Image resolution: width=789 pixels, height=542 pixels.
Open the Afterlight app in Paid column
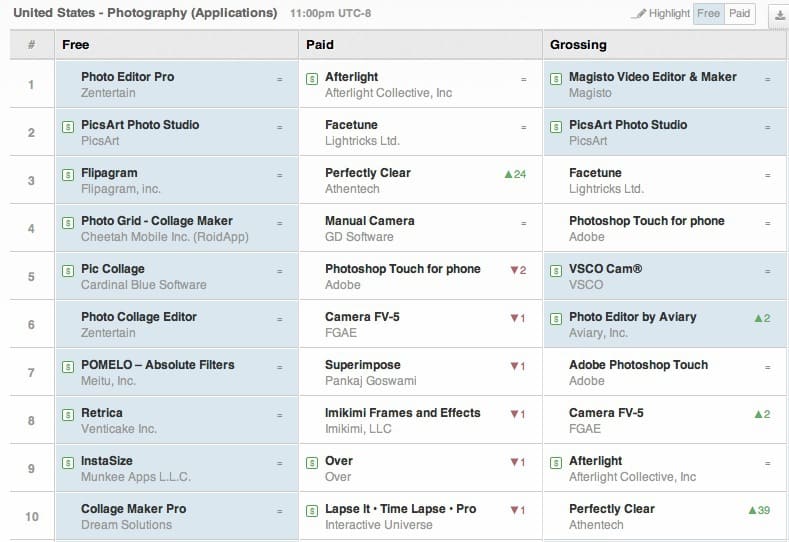[351, 77]
